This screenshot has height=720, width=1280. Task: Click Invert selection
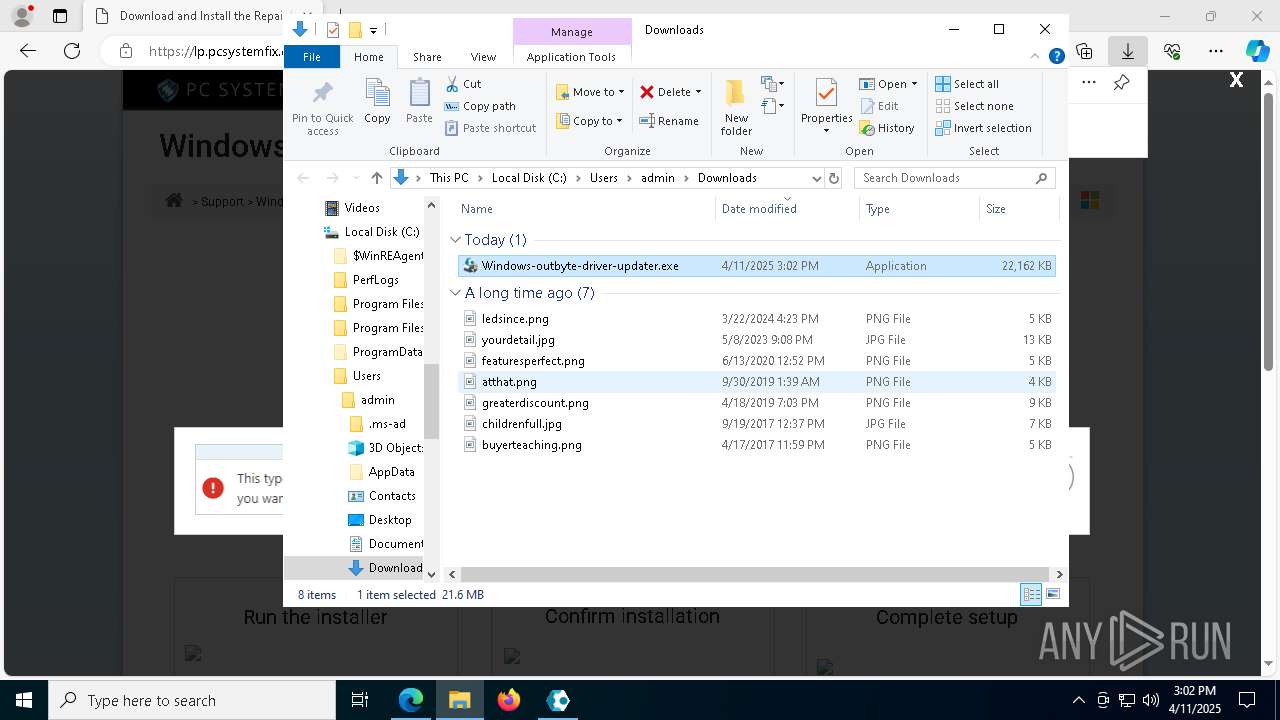(x=983, y=128)
